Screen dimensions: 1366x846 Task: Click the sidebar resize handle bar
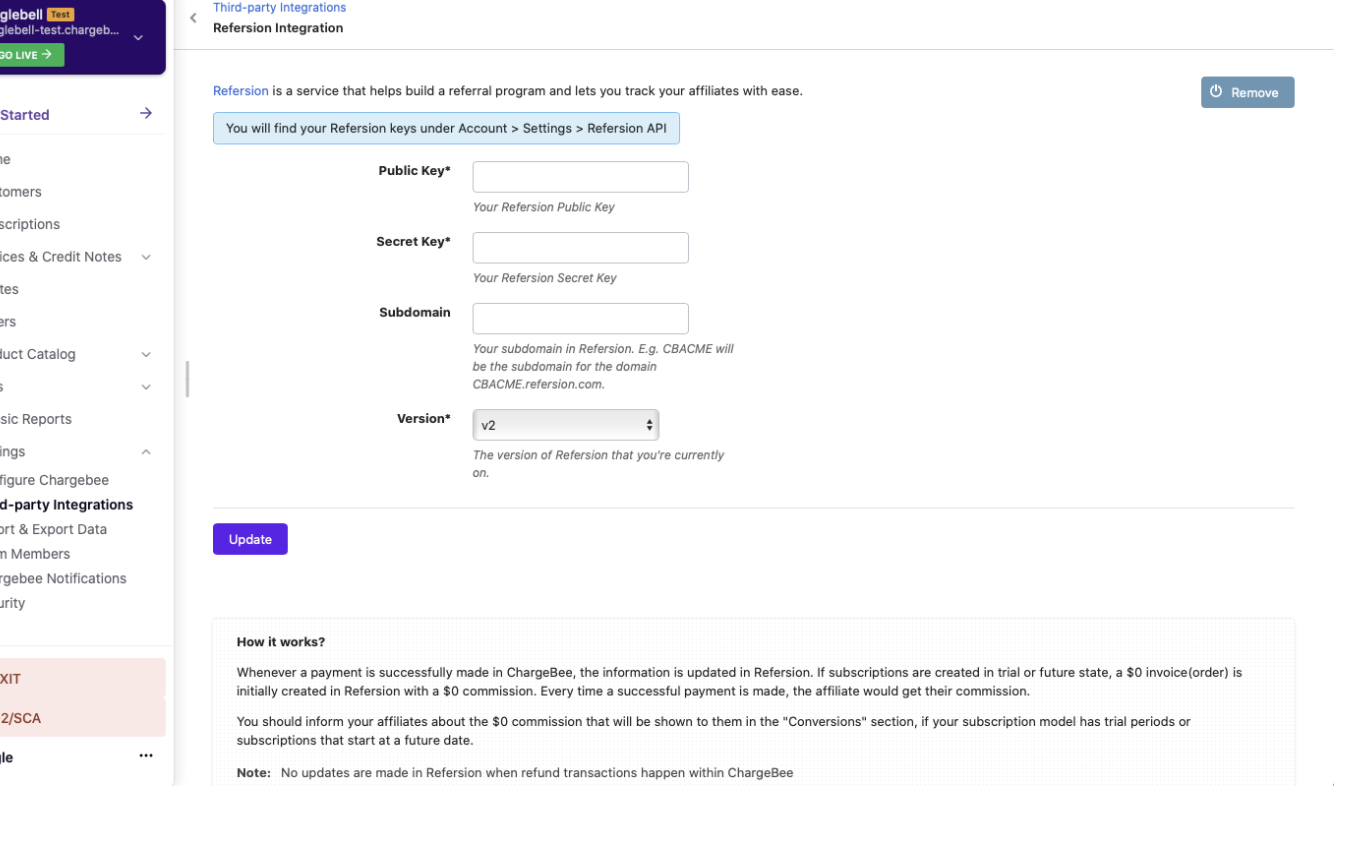187,380
